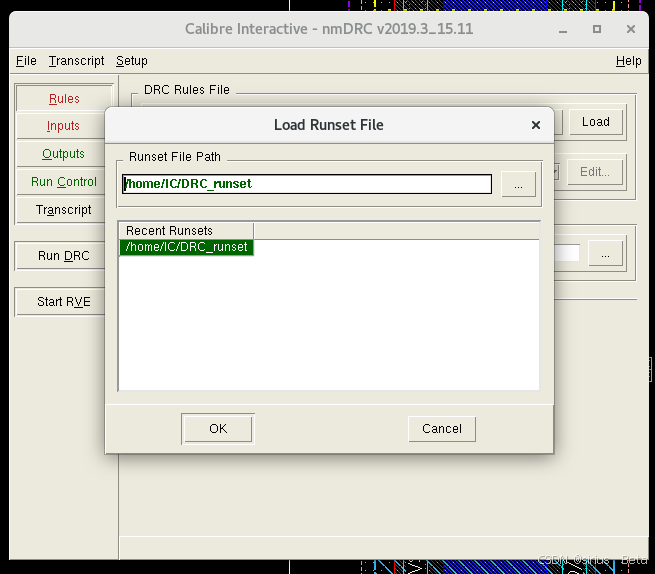Maximize the Calibre Interactive window

597,29
